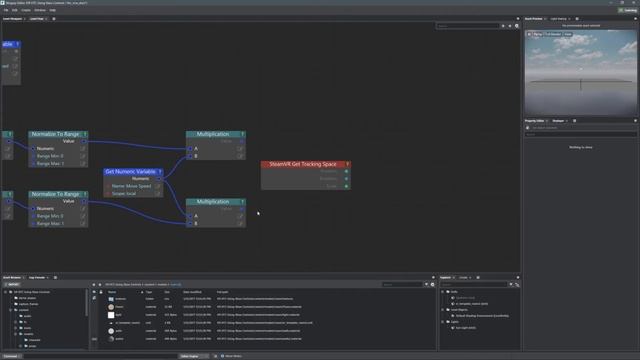Edit Range Min 0 on lower Normalize node
Screen dimensions: 640x360
click(x=83, y=216)
